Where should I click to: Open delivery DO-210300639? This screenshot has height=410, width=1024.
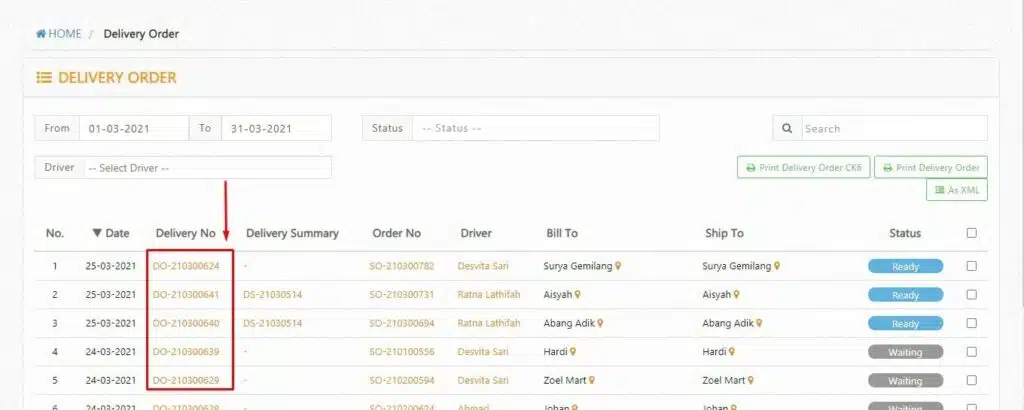point(186,352)
